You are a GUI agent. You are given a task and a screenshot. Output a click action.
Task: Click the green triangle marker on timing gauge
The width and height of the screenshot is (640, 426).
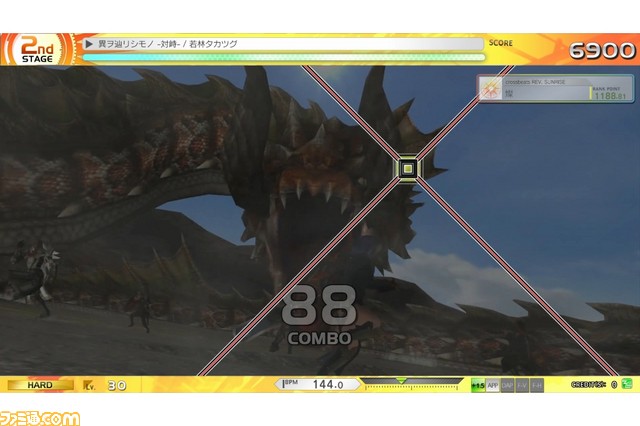[402, 381]
